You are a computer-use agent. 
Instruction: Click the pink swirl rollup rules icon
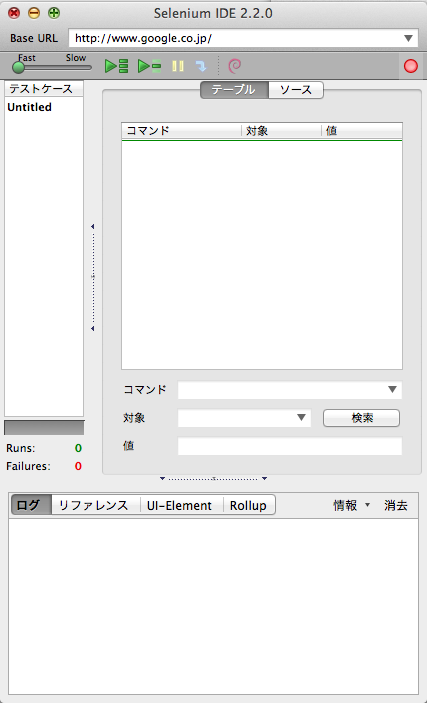click(235, 66)
